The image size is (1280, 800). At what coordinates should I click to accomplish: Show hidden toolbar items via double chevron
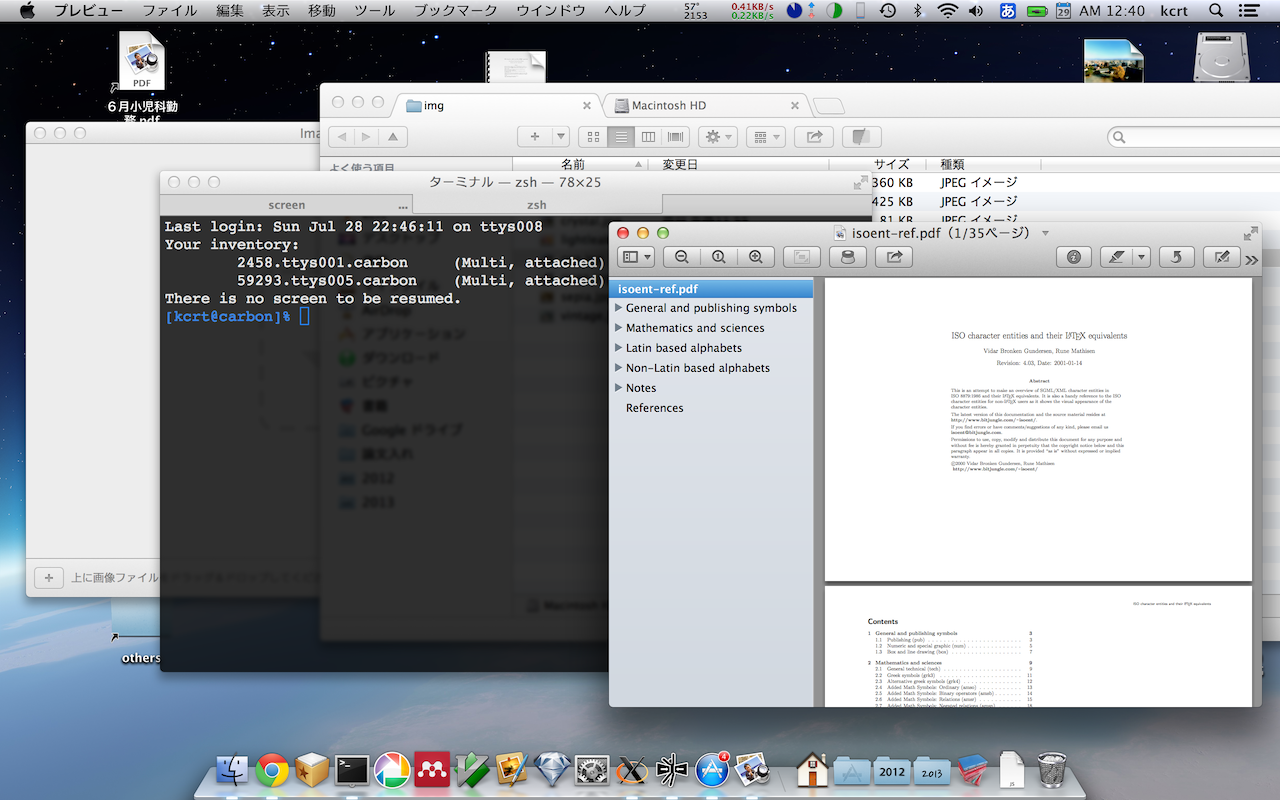(1251, 260)
